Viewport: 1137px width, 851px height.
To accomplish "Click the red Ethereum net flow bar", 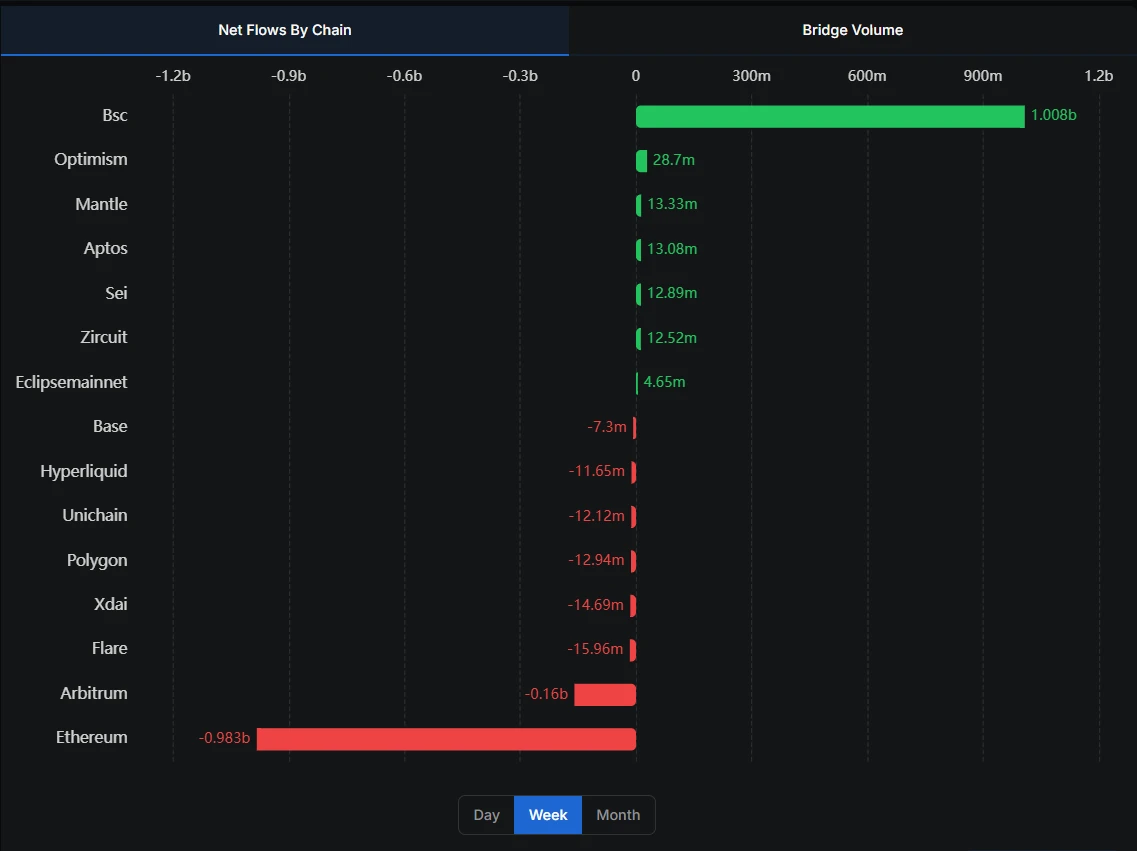I will [x=446, y=738].
